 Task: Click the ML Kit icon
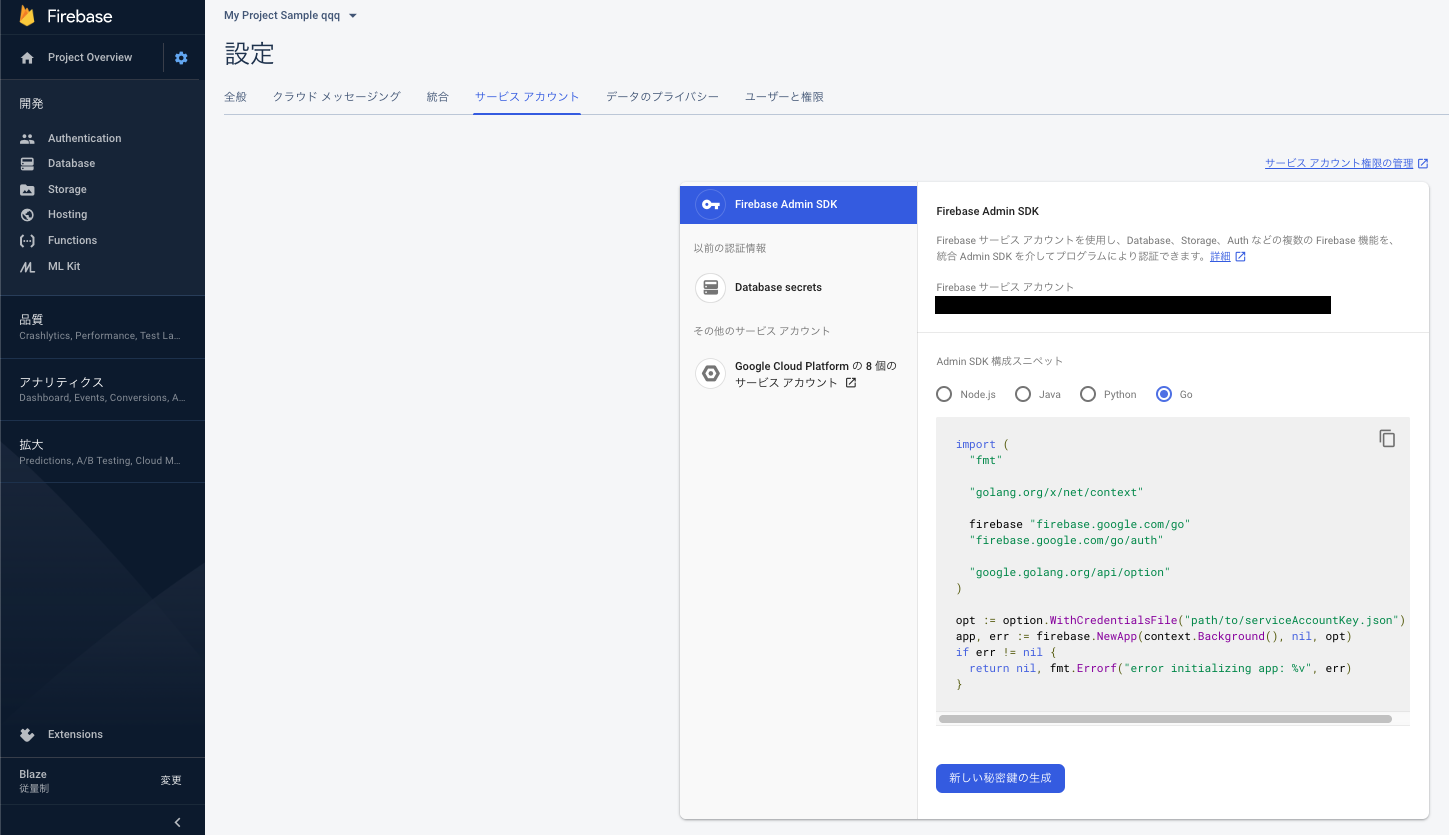(x=27, y=267)
